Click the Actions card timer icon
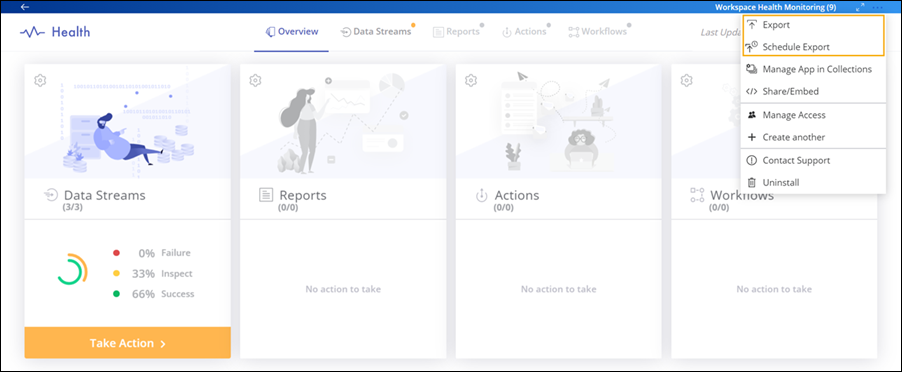 pos(481,195)
